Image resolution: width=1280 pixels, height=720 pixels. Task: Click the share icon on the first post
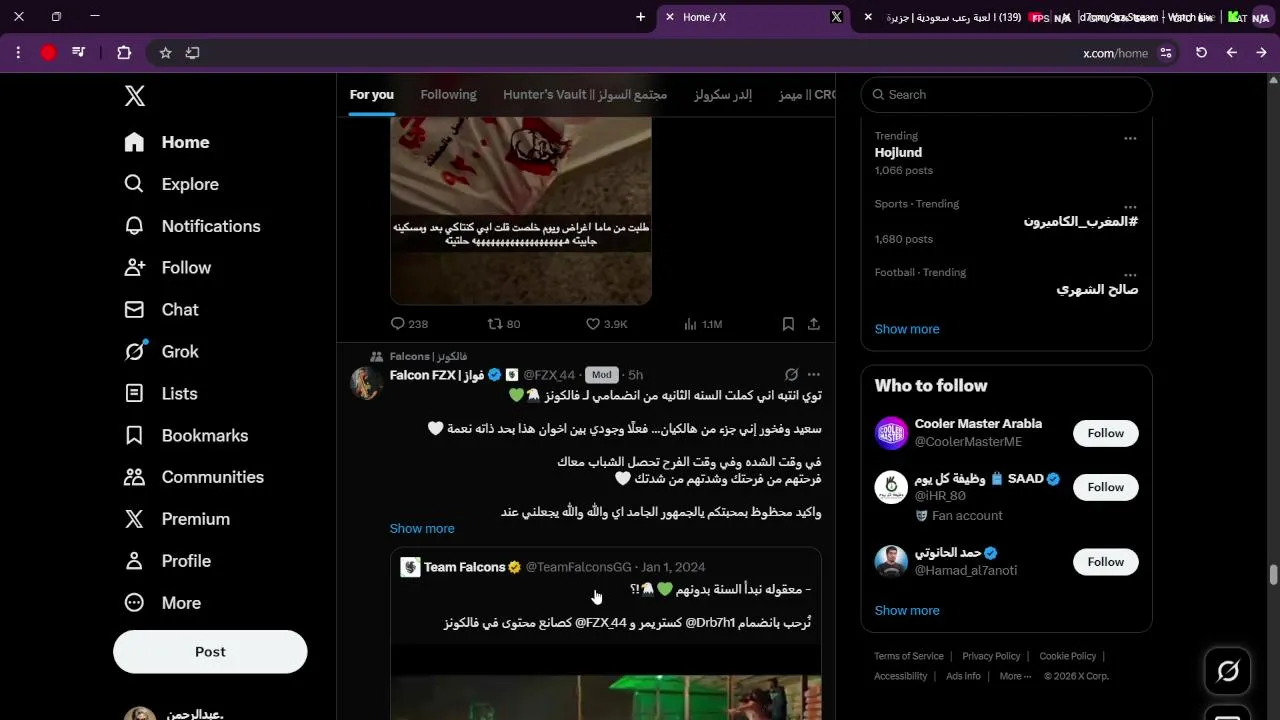[814, 324]
